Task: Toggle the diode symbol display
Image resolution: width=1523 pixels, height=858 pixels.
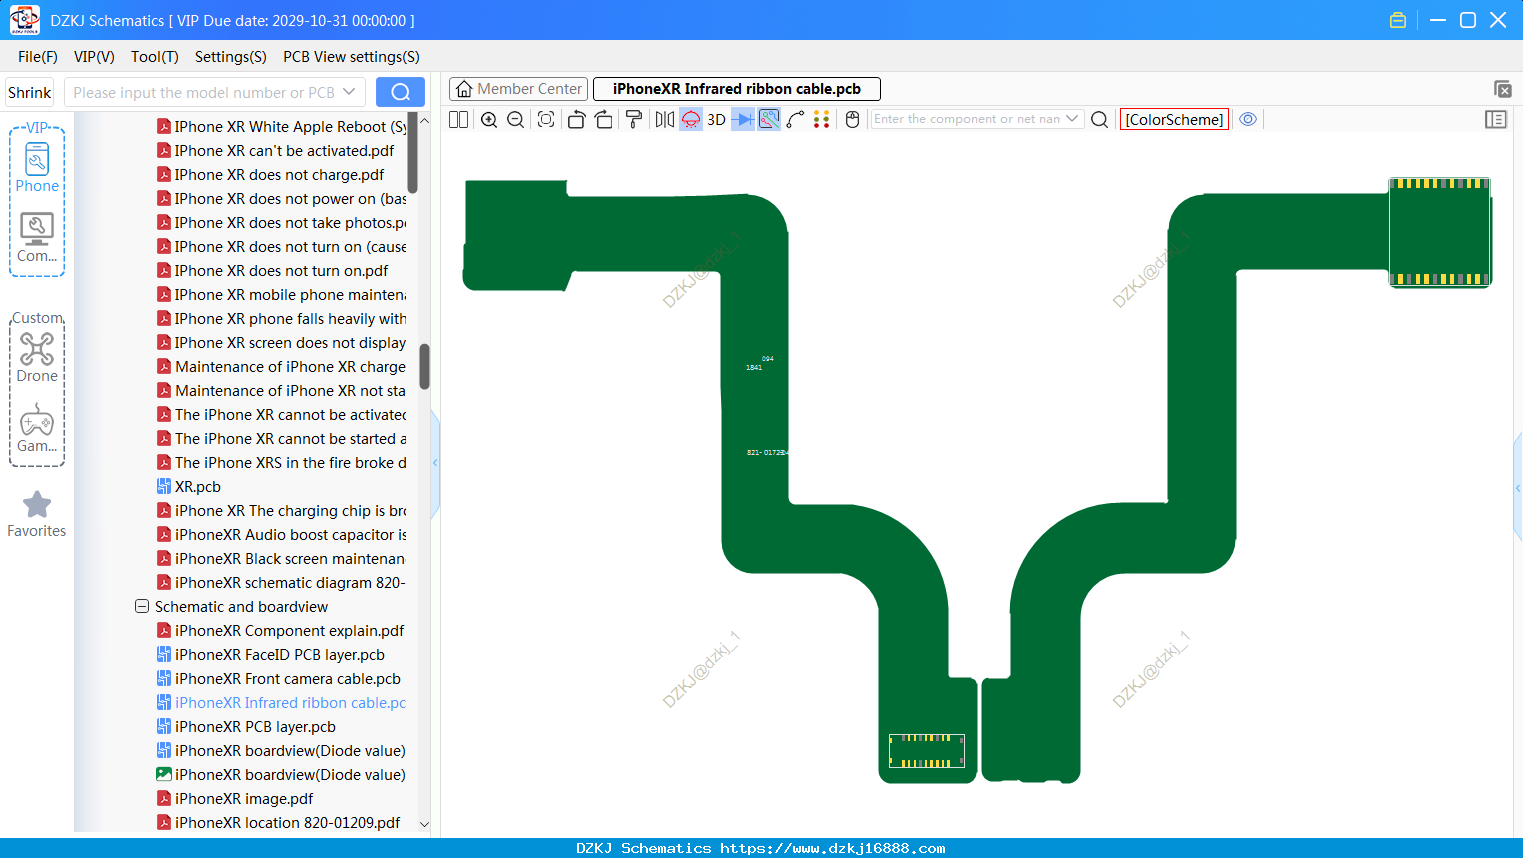Action: point(743,119)
